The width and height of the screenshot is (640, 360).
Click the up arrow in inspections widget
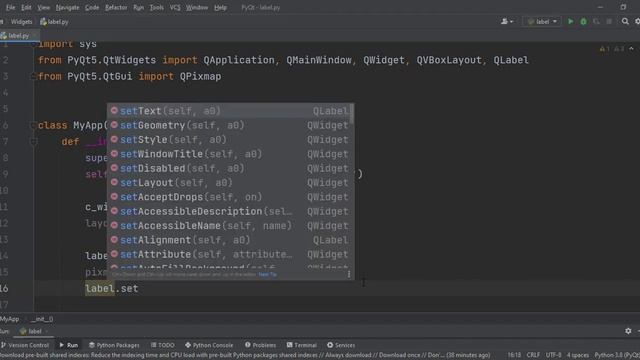(x=631, y=49)
